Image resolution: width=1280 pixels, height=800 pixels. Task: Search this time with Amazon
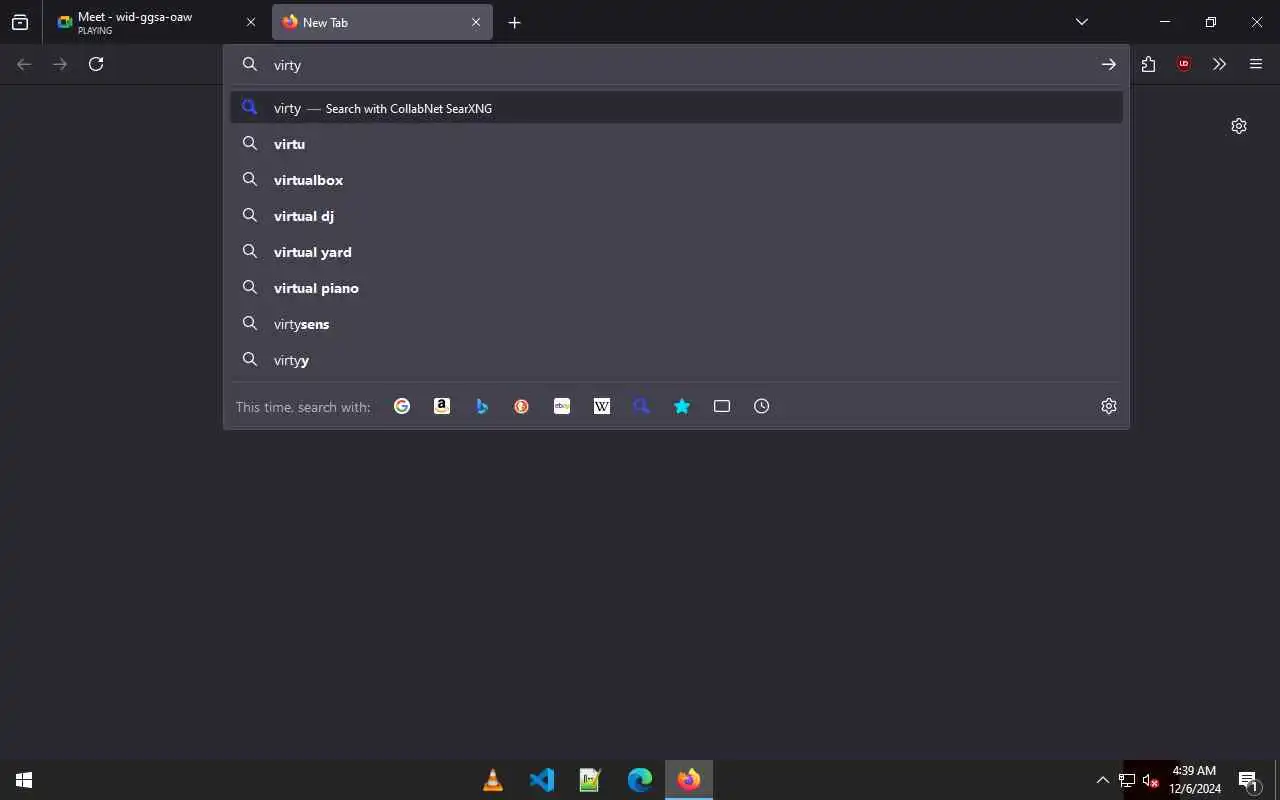[442, 406]
